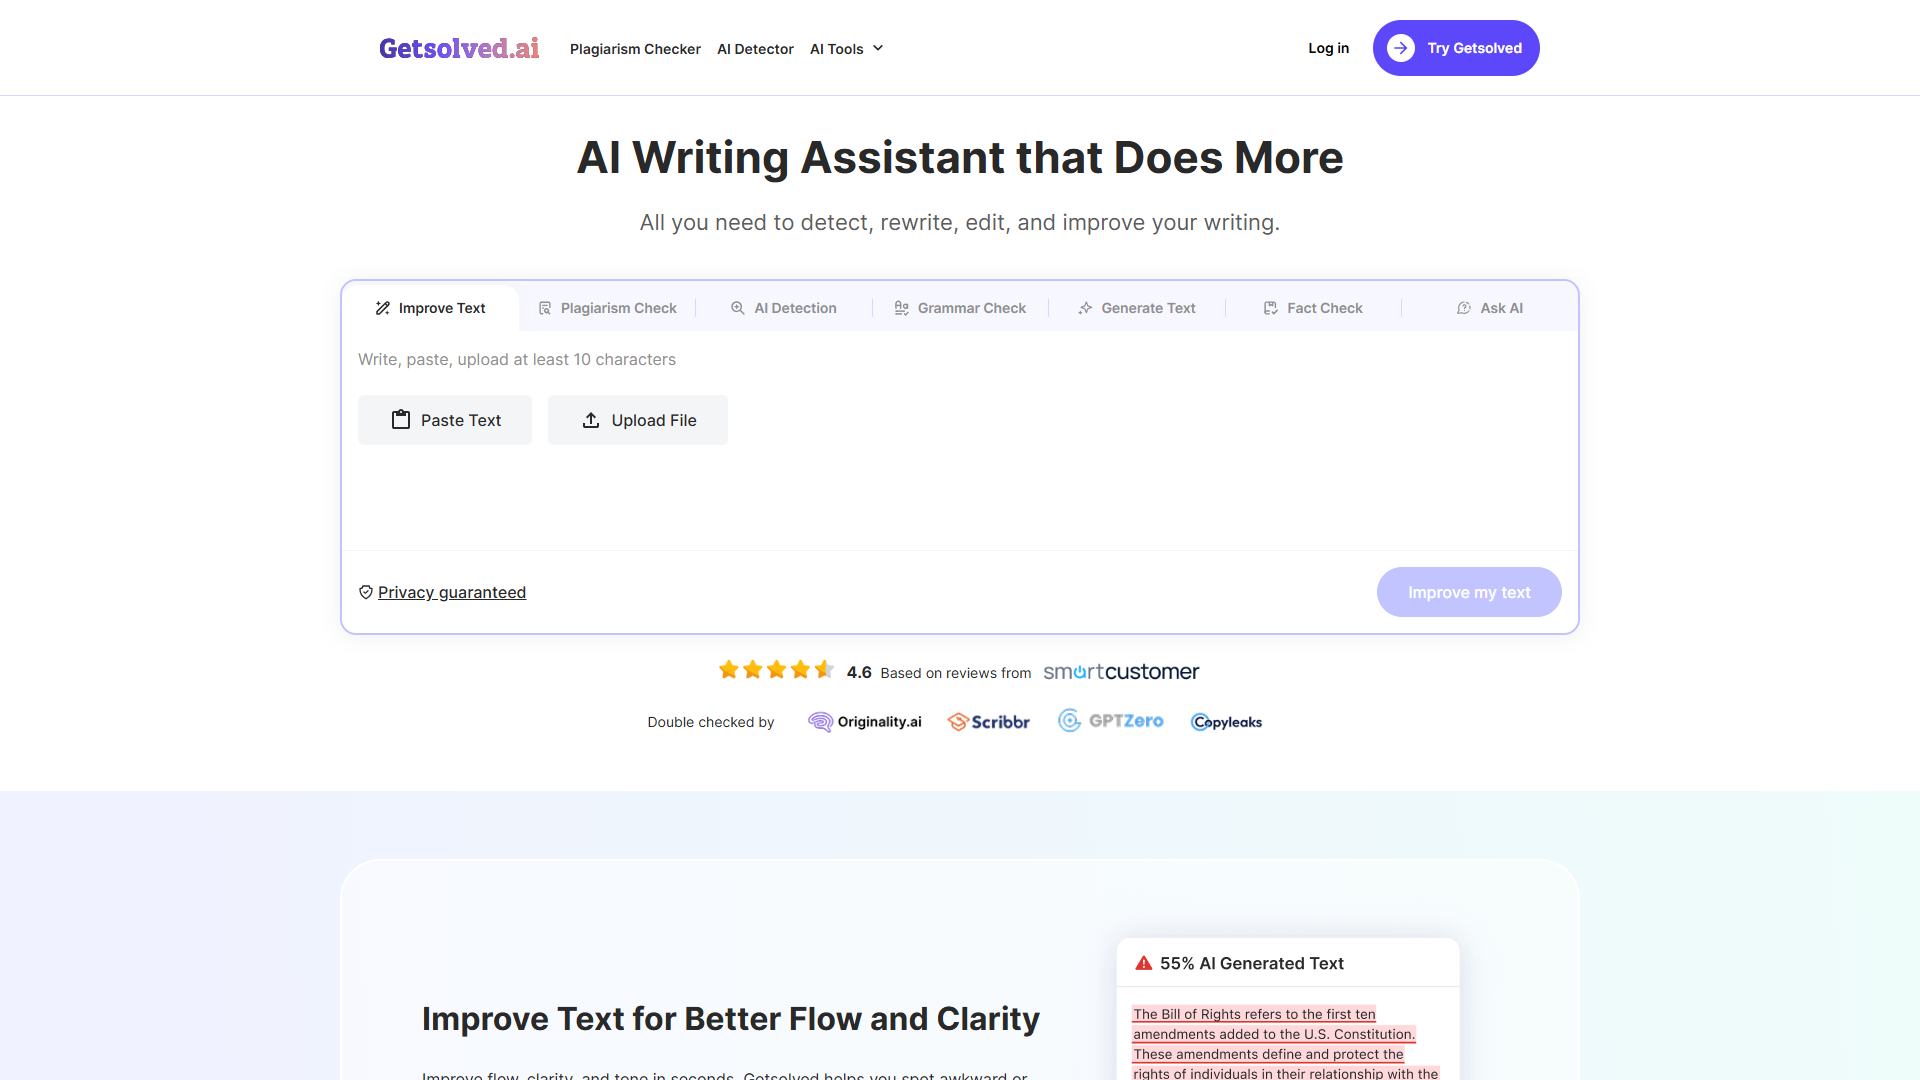The width and height of the screenshot is (1920, 1080).
Task: Click the Plagiarism Check document icon
Action: pos(545,308)
